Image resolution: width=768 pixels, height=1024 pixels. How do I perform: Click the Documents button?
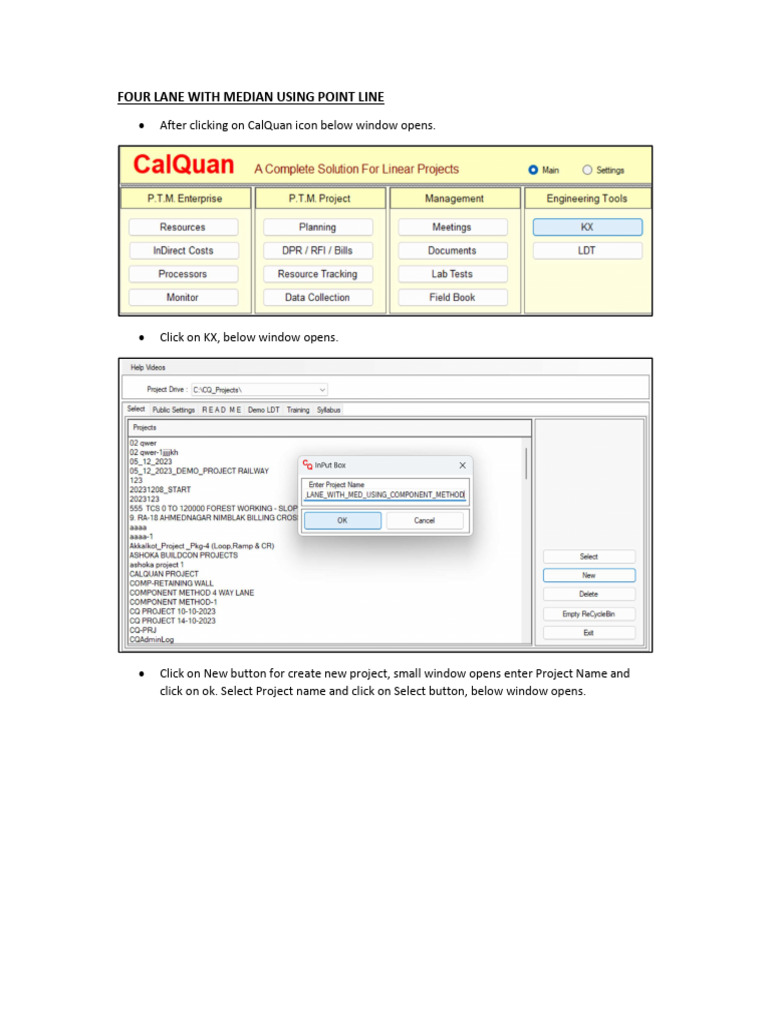tap(452, 251)
